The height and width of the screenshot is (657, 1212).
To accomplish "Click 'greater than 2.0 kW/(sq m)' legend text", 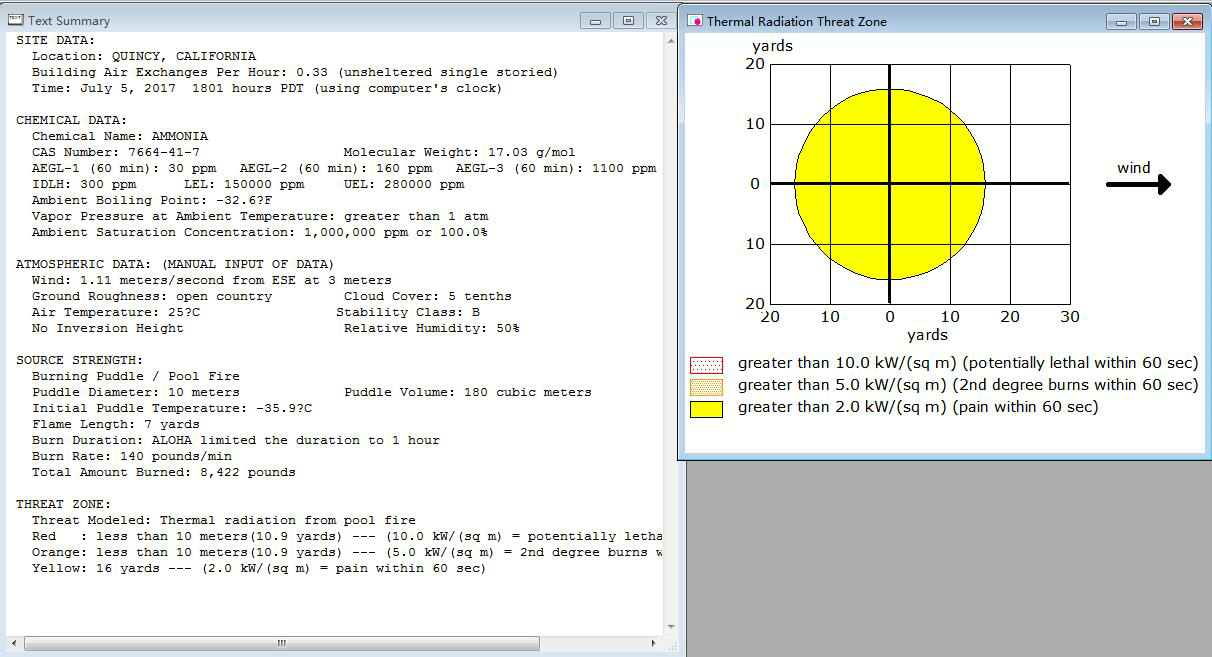I will (918, 407).
